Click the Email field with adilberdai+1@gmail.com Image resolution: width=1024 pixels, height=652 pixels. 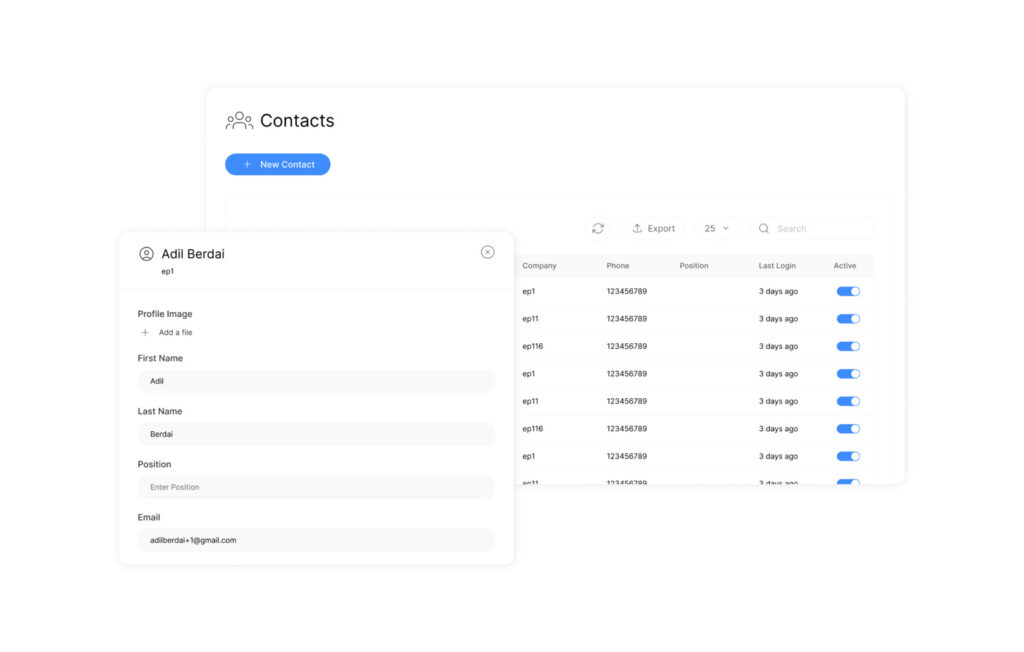click(x=316, y=540)
